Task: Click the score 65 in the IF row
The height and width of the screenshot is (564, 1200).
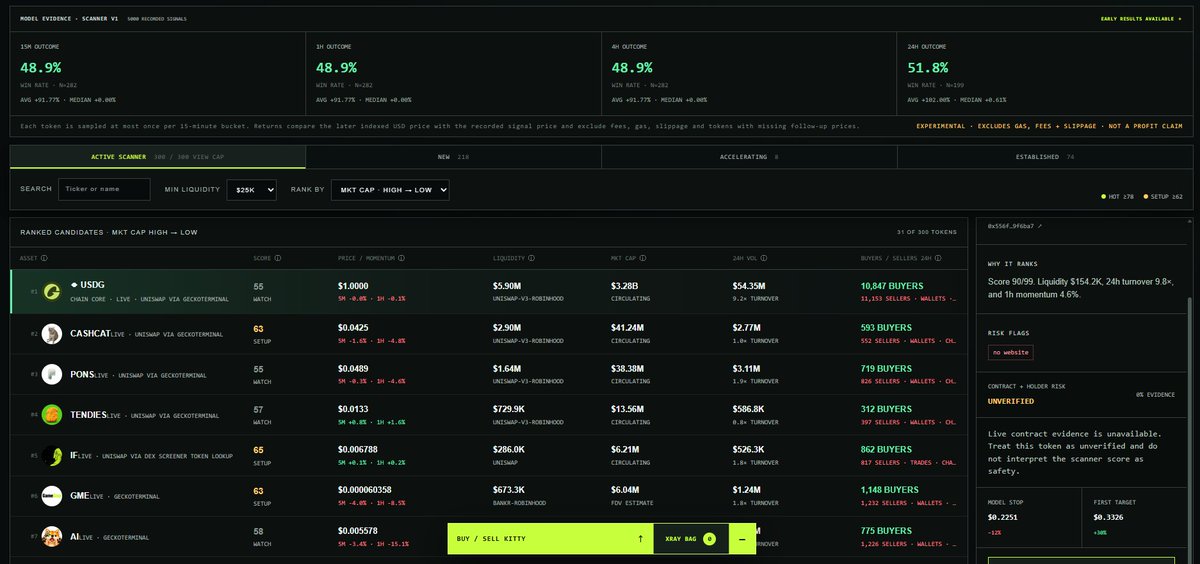Action: (258, 450)
